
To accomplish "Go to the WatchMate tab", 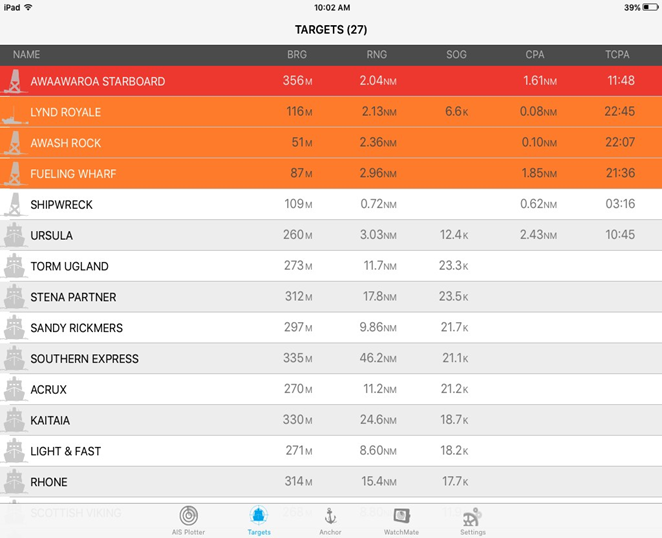I will point(401,521).
